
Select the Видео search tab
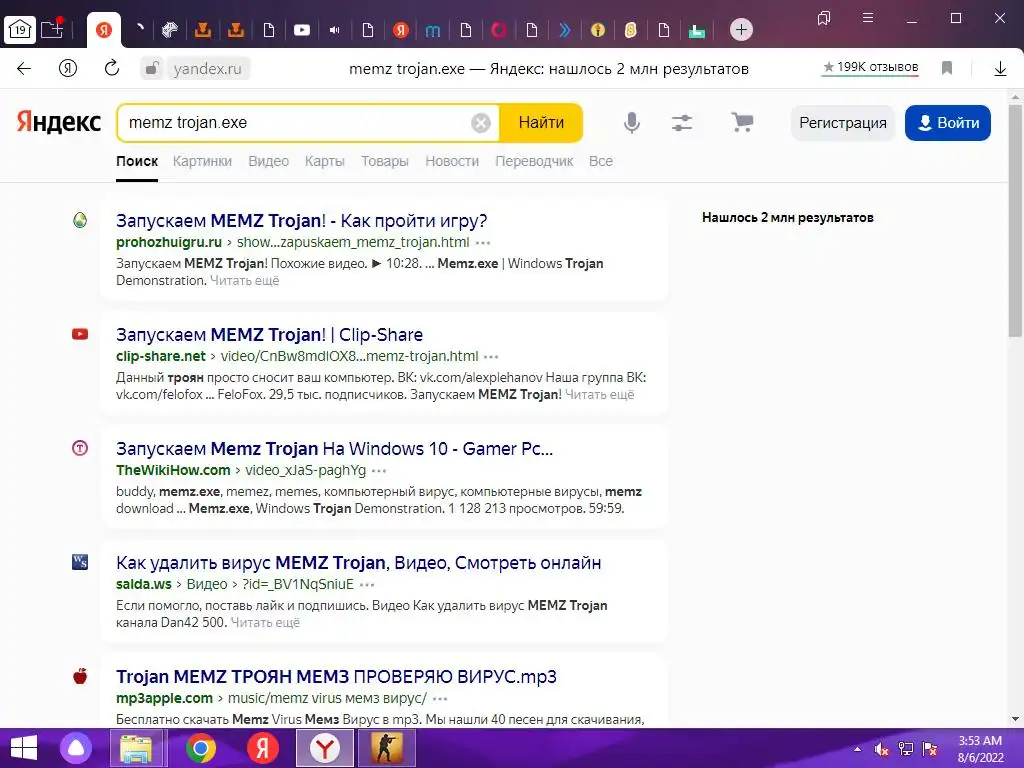click(x=268, y=161)
